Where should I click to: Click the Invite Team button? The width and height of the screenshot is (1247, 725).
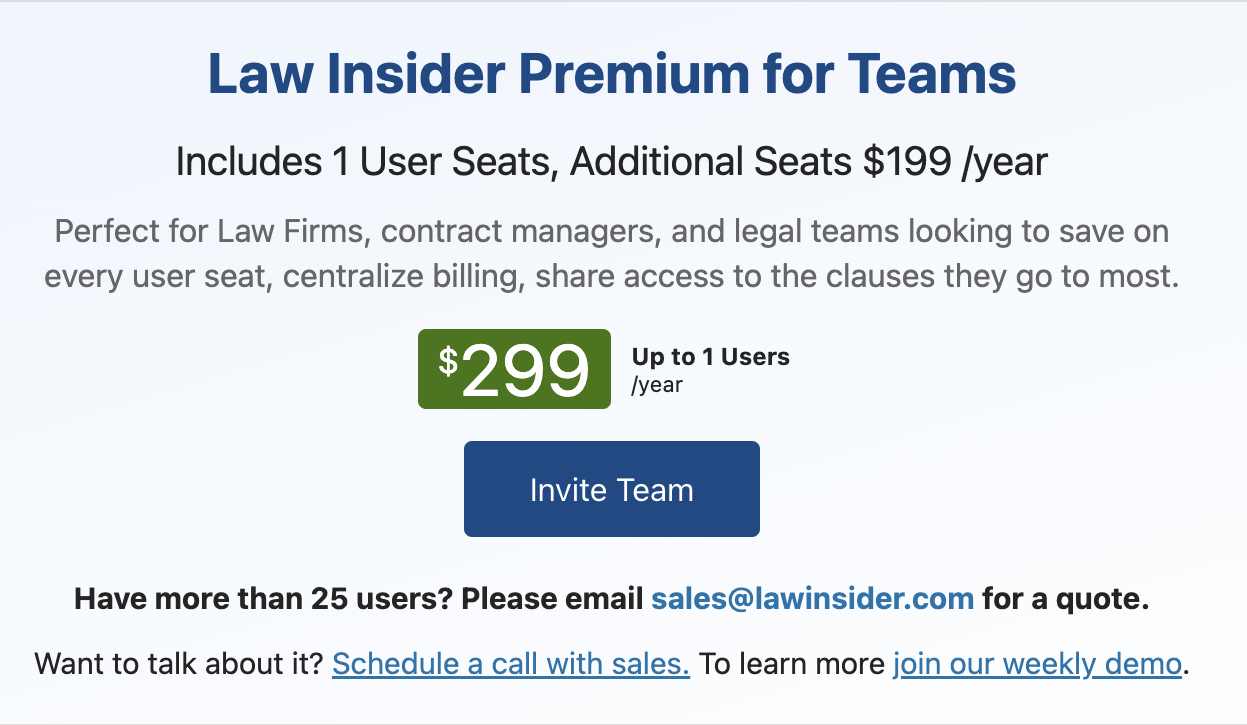tap(612, 489)
